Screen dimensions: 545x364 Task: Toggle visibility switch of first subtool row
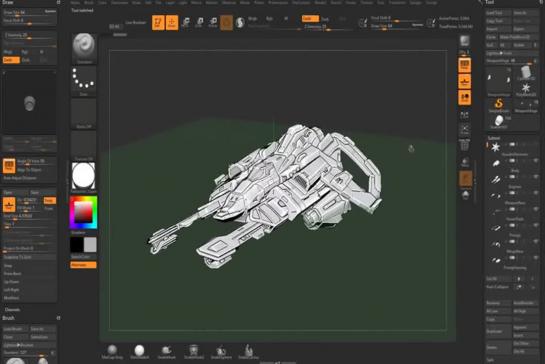[512, 145]
